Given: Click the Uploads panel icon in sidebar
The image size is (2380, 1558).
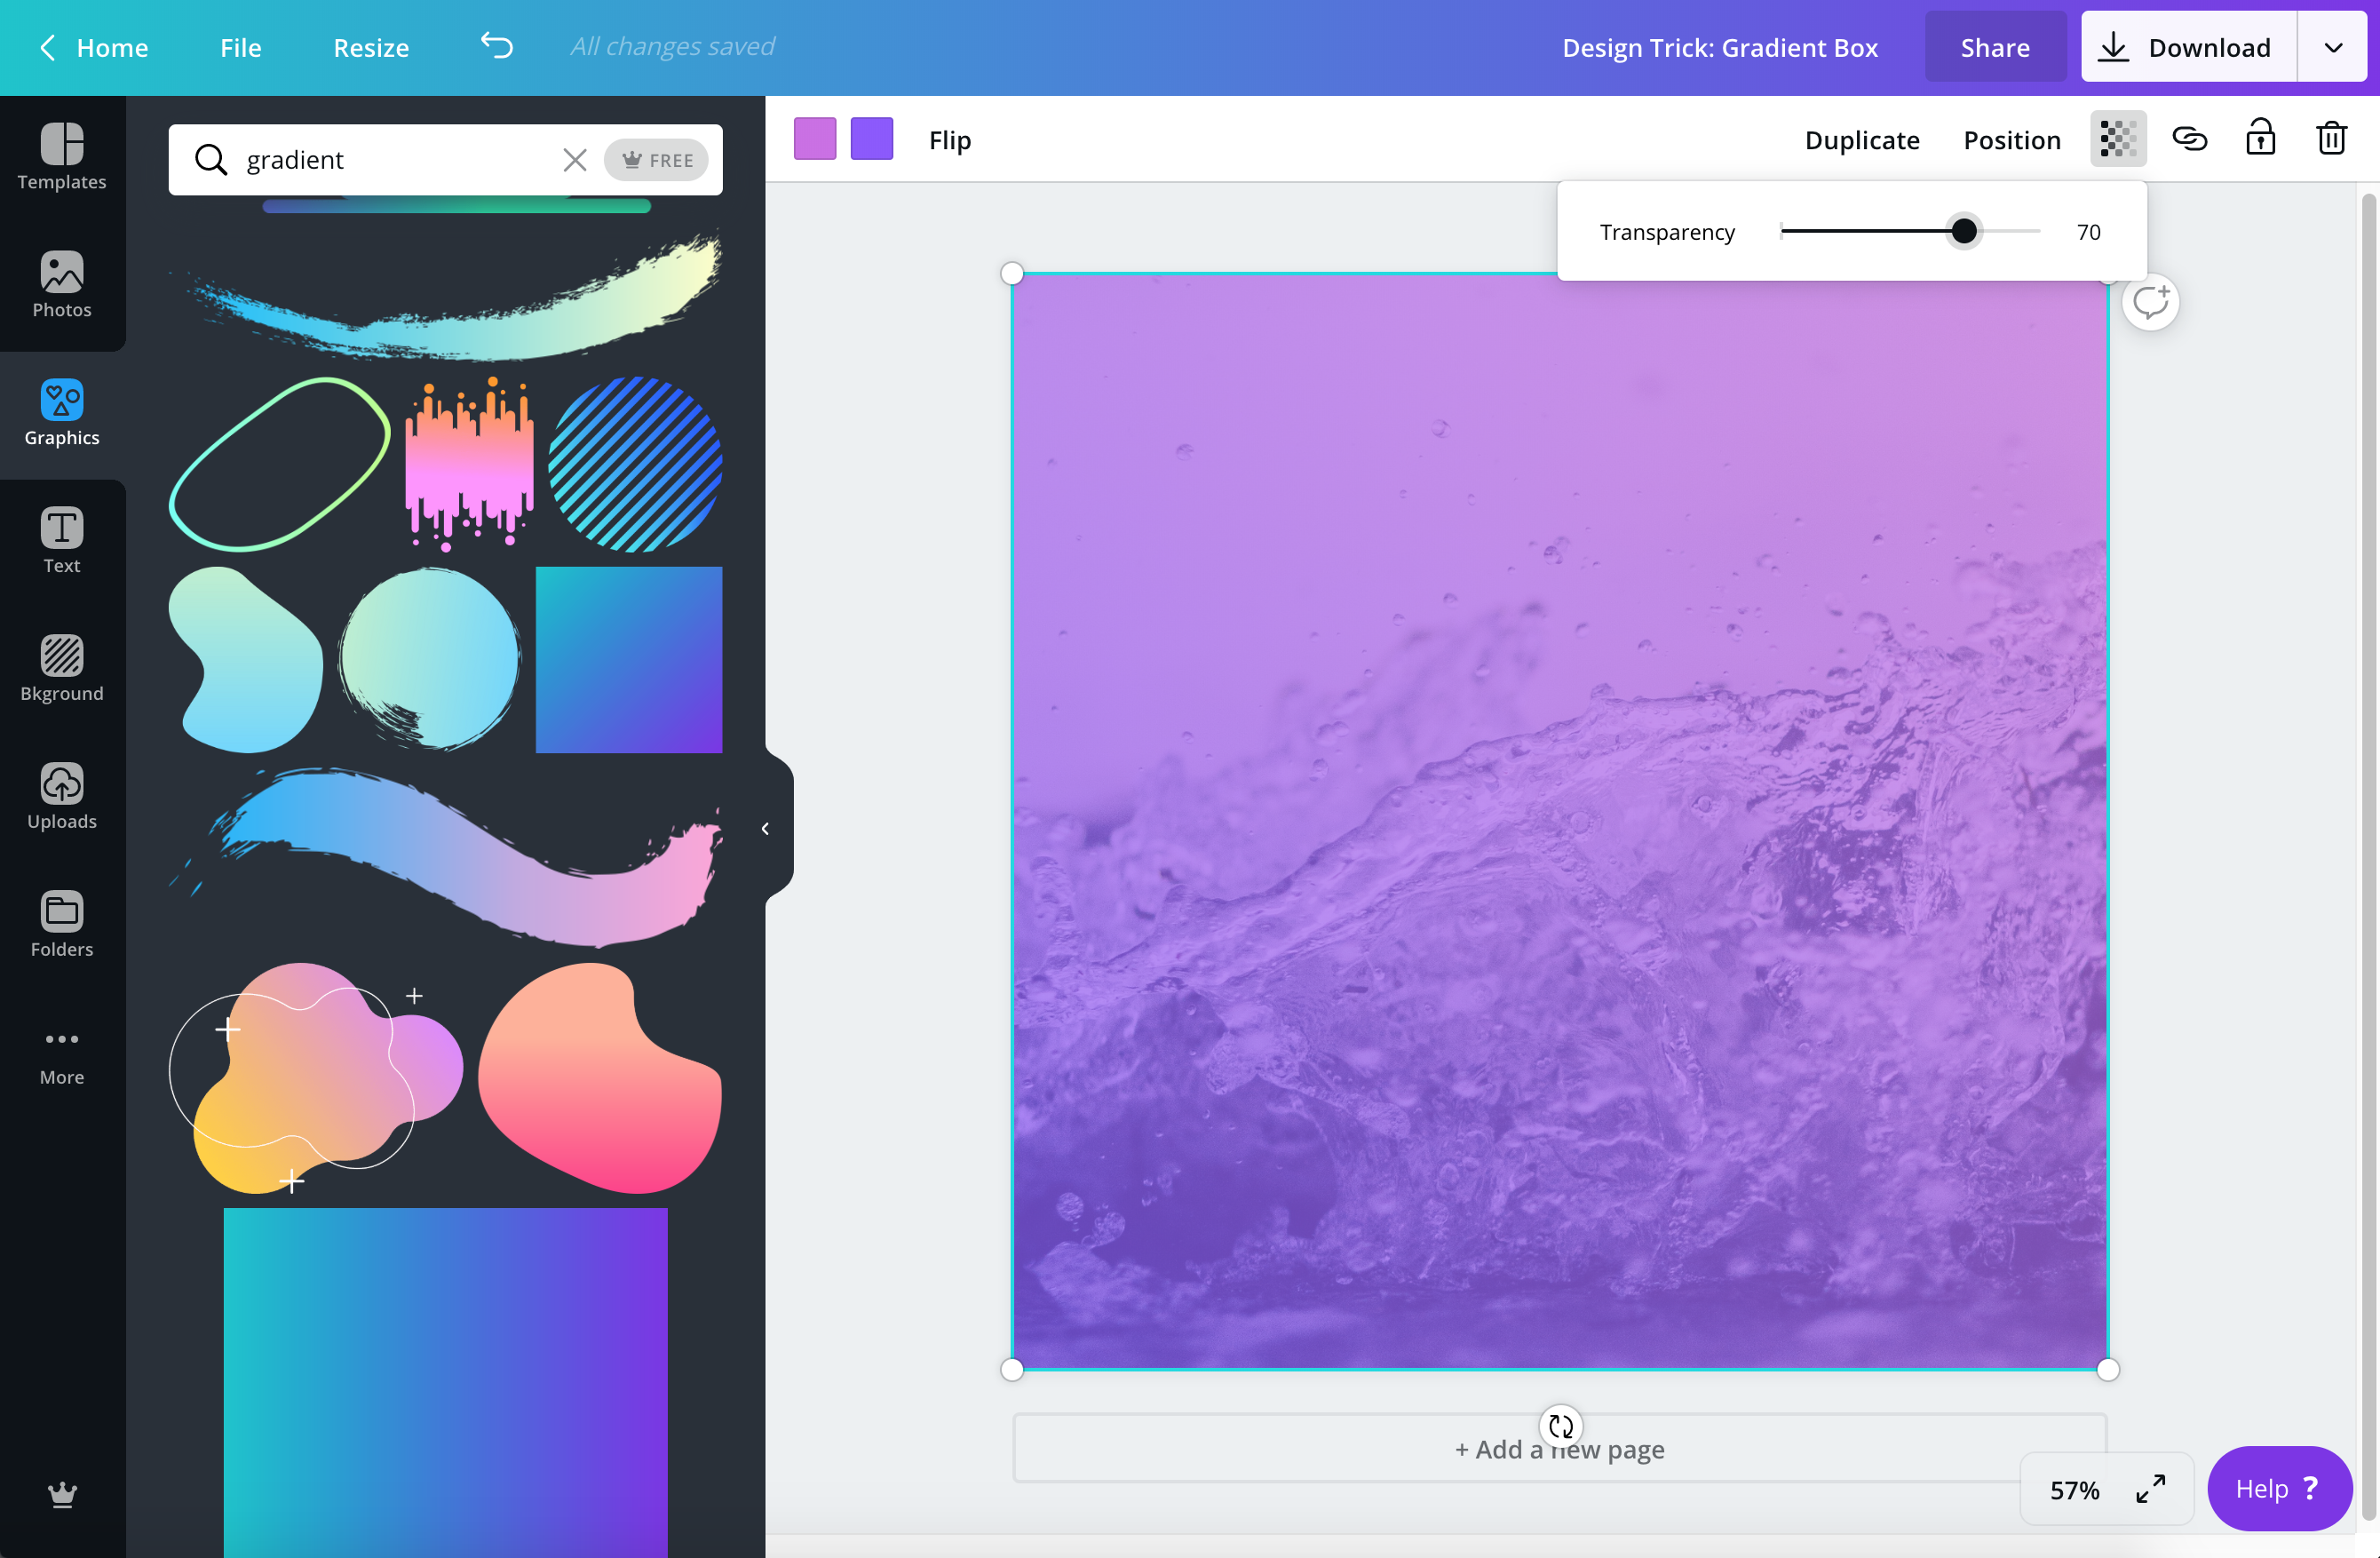Looking at the screenshot, I should tap(61, 797).
